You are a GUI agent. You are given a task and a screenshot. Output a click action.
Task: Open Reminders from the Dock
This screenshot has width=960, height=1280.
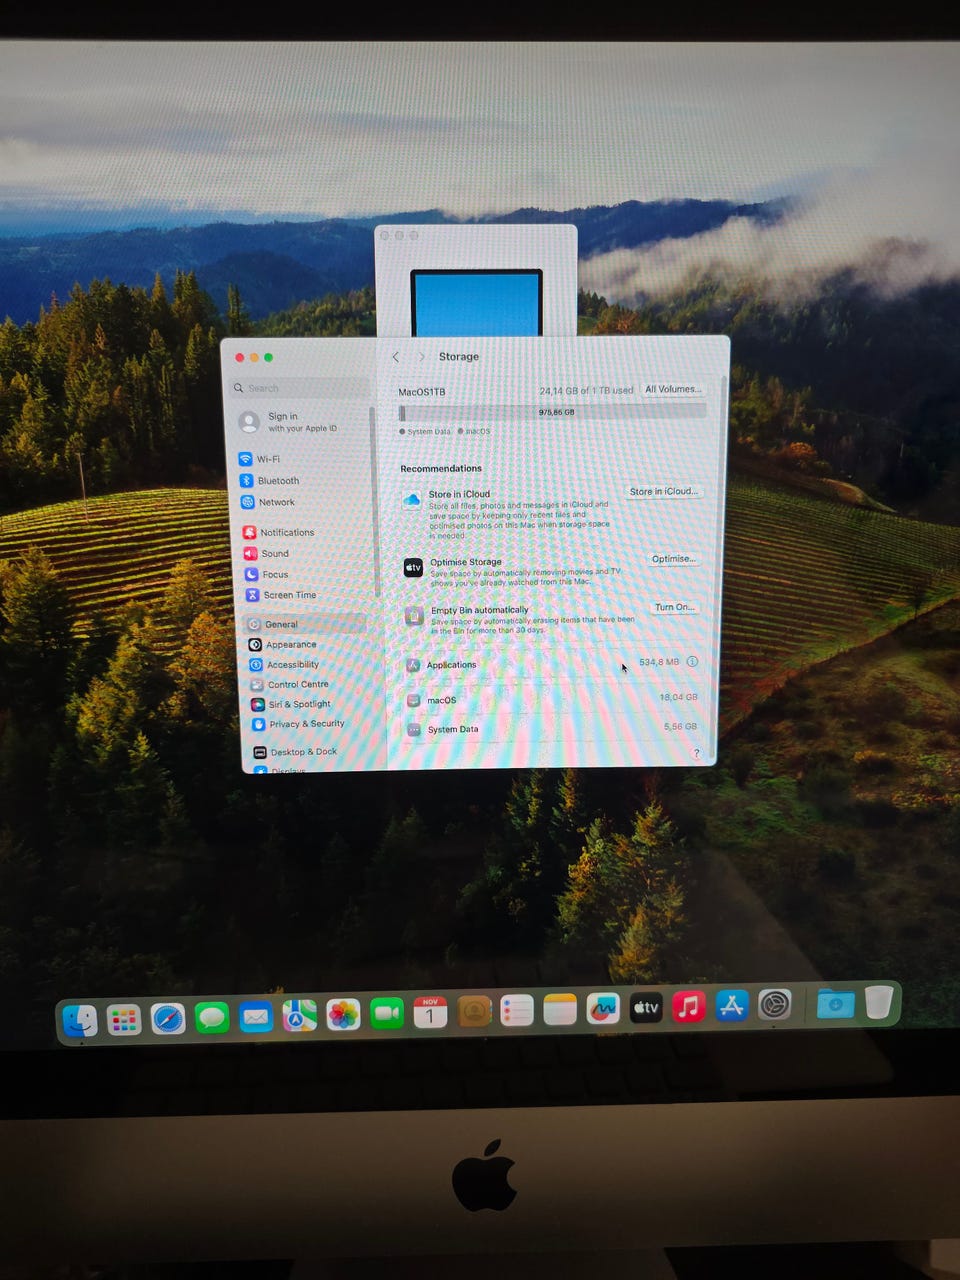tap(517, 1012)
